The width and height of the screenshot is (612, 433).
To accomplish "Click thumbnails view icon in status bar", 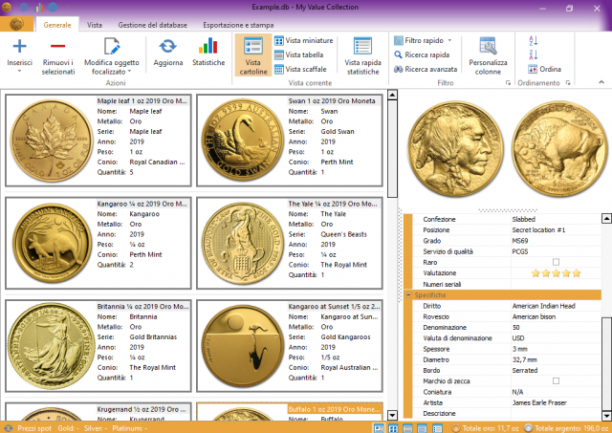I will point(393,428).
